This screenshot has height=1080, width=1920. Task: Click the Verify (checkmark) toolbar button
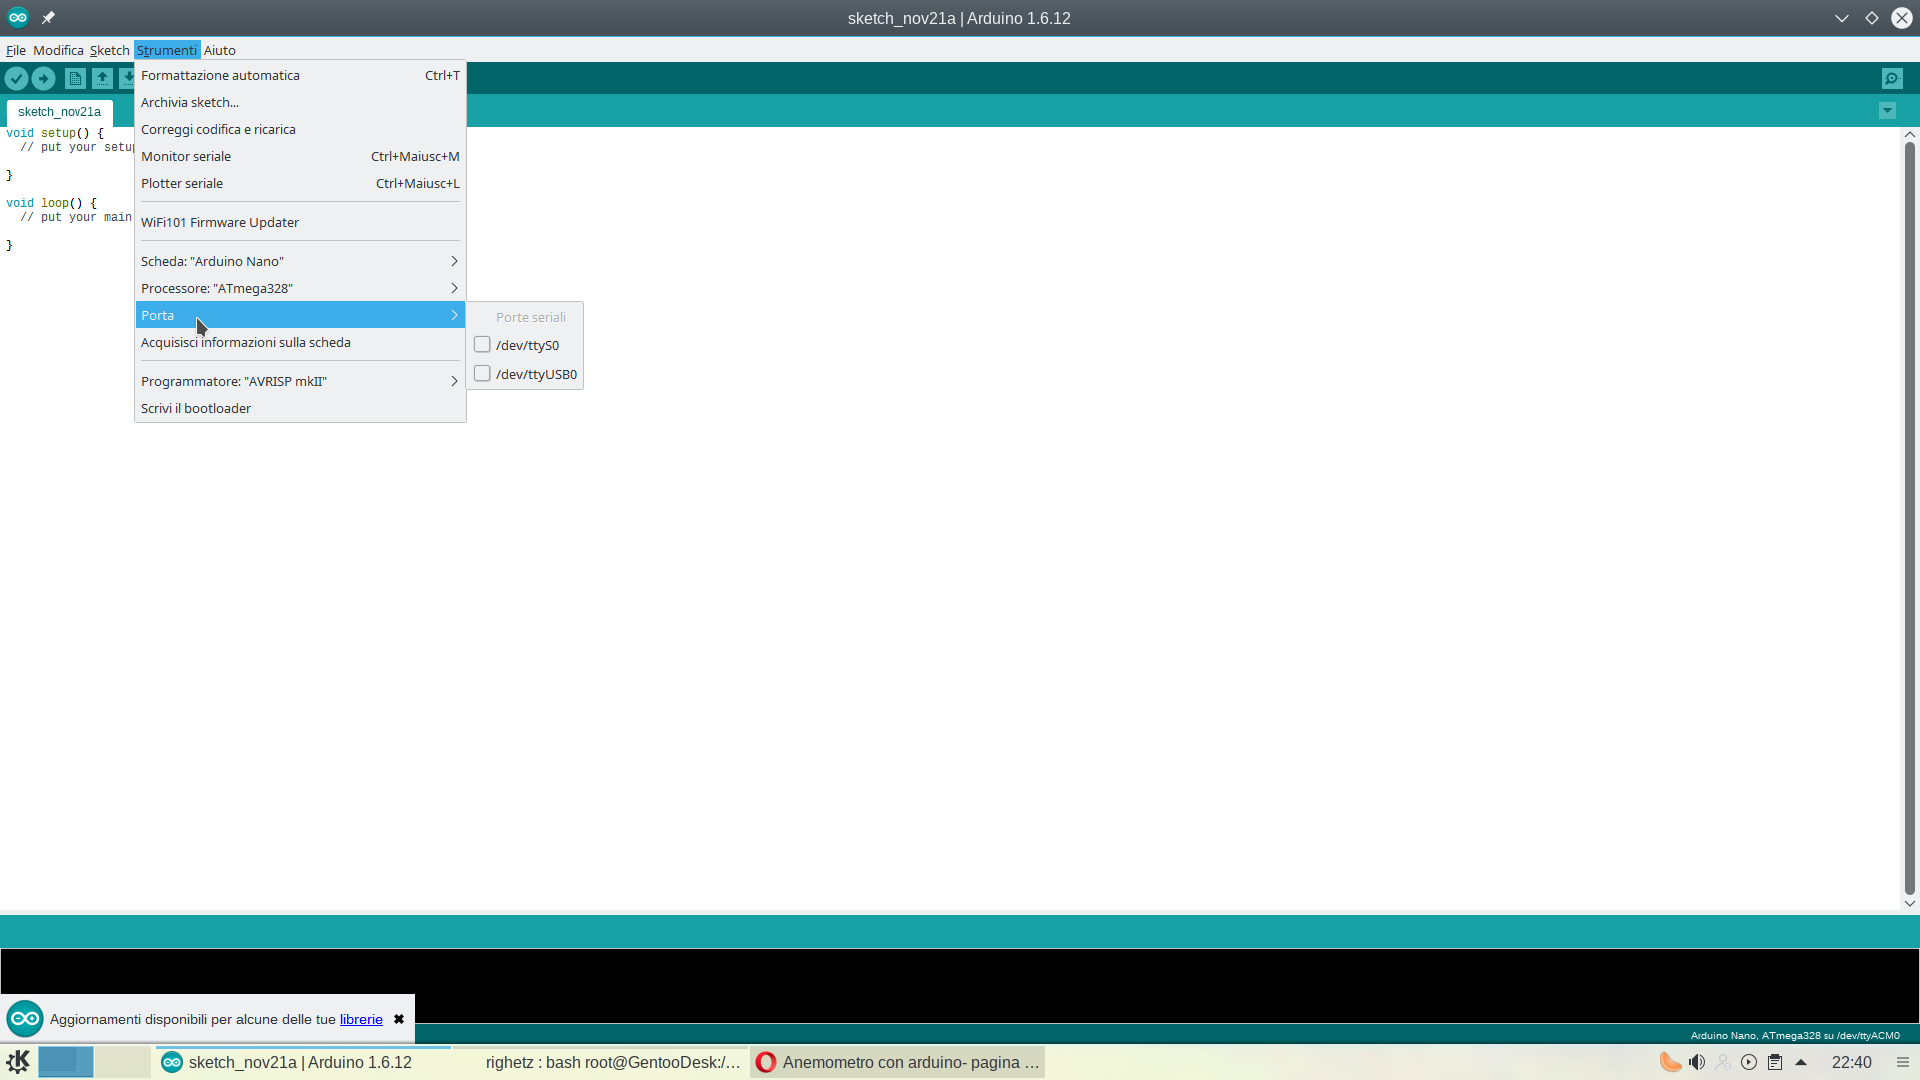pyautogui.click(x=16, y=78)
